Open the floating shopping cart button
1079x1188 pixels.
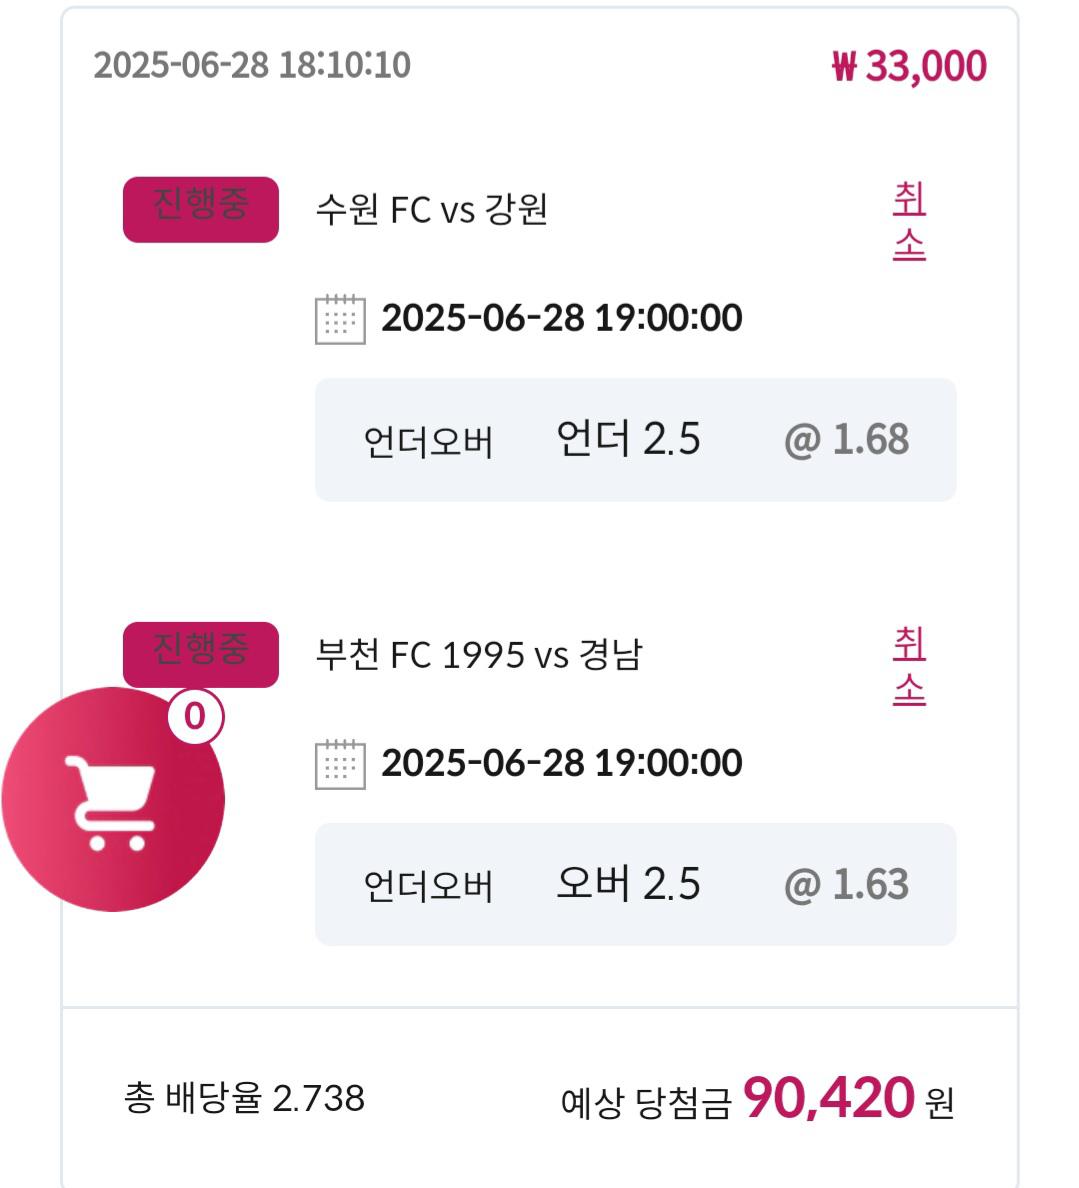click(x=113, y=799)
